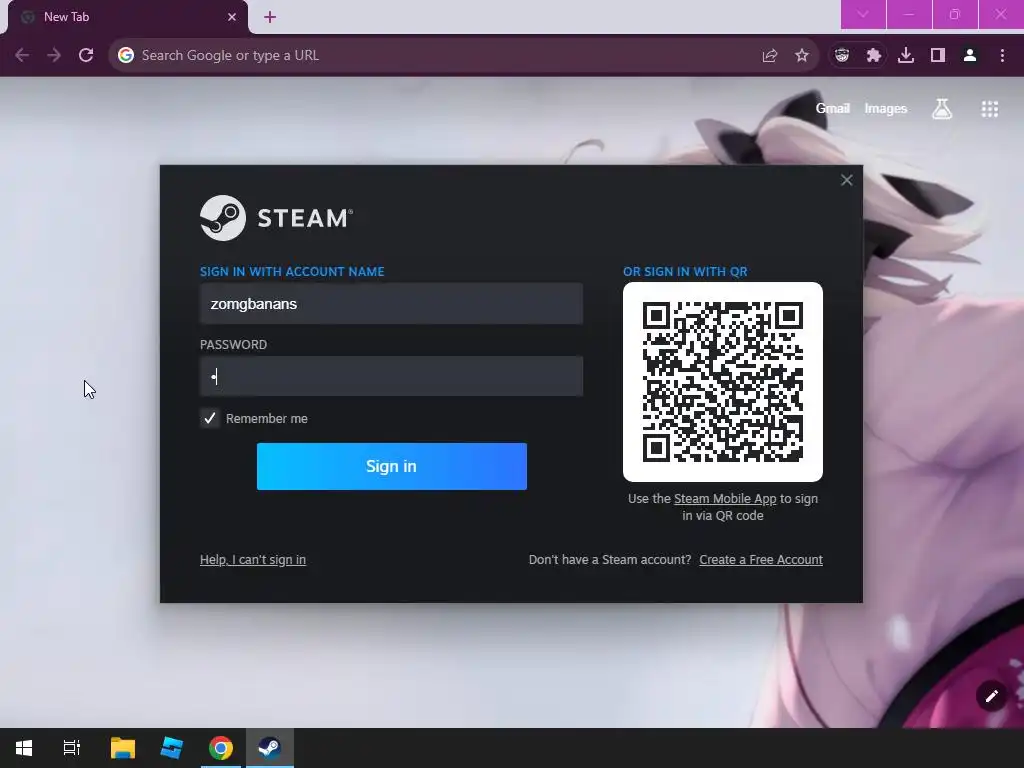Go back using Chrome's back arrow
This screenshot has width=1024, height=768.
click(x=22, y=56)
